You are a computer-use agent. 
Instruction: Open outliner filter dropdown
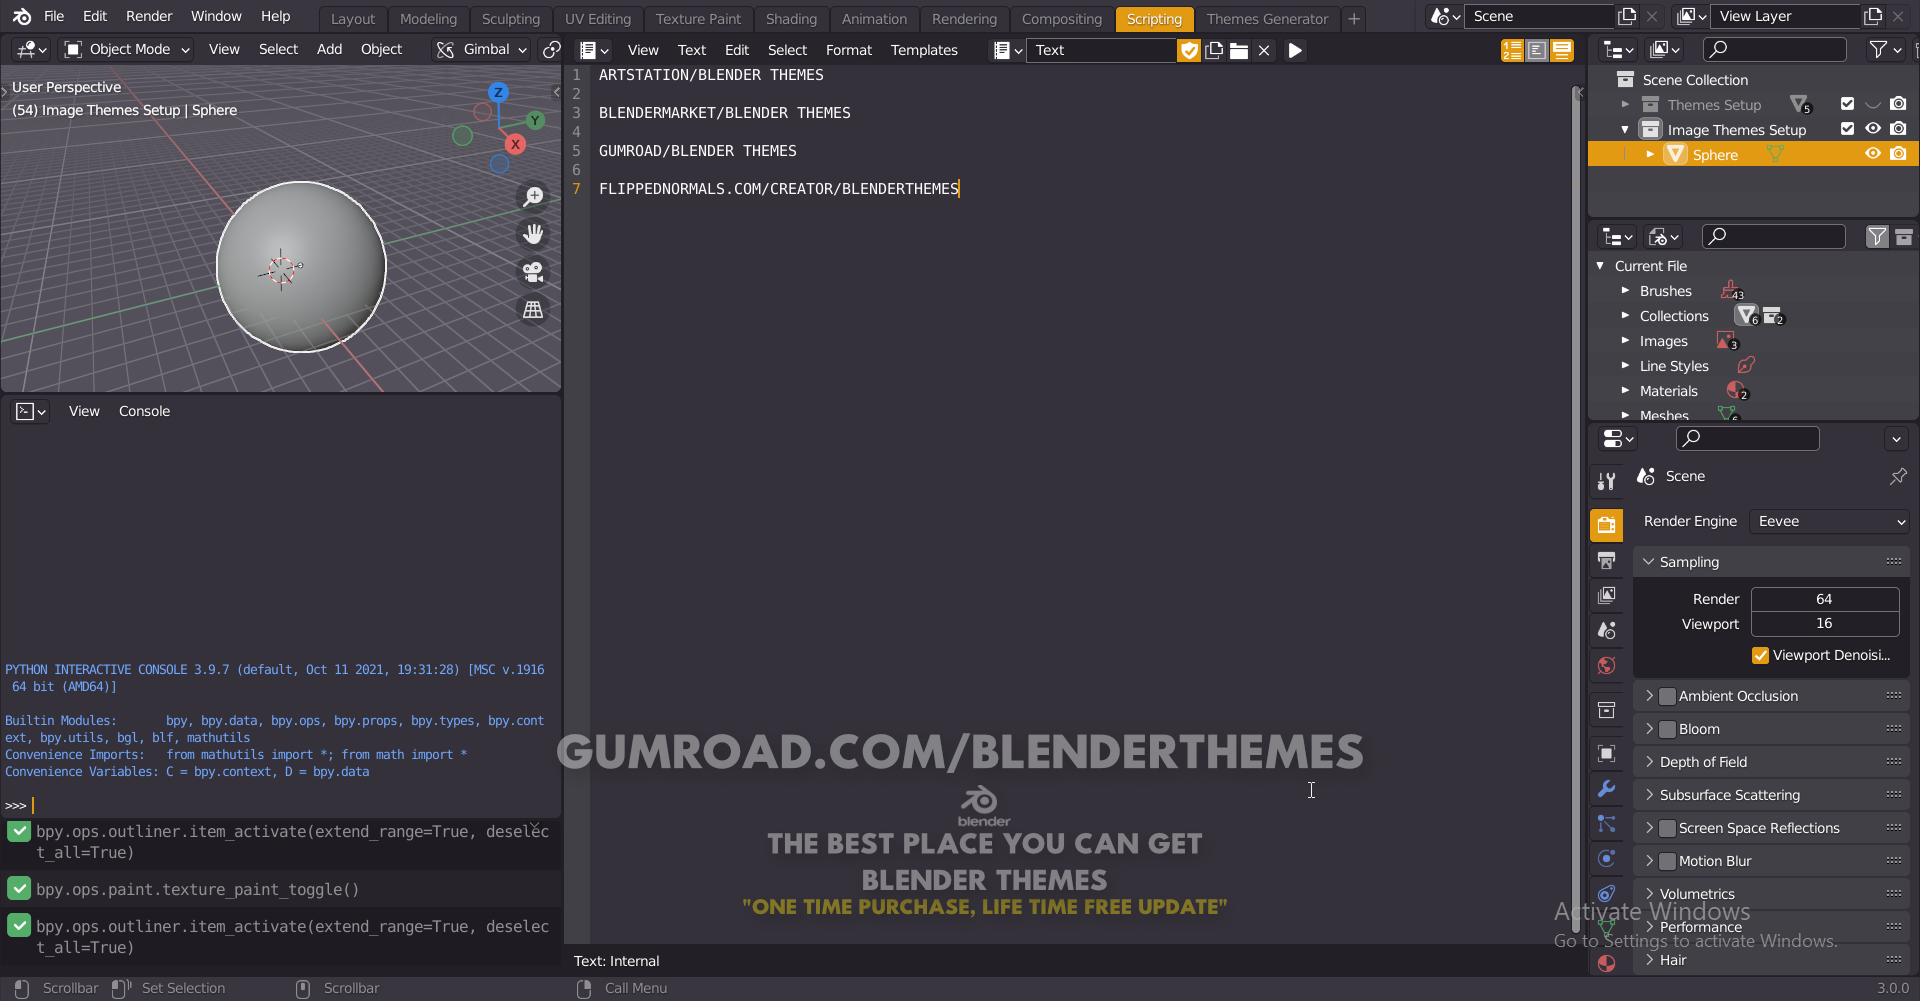1885,49
